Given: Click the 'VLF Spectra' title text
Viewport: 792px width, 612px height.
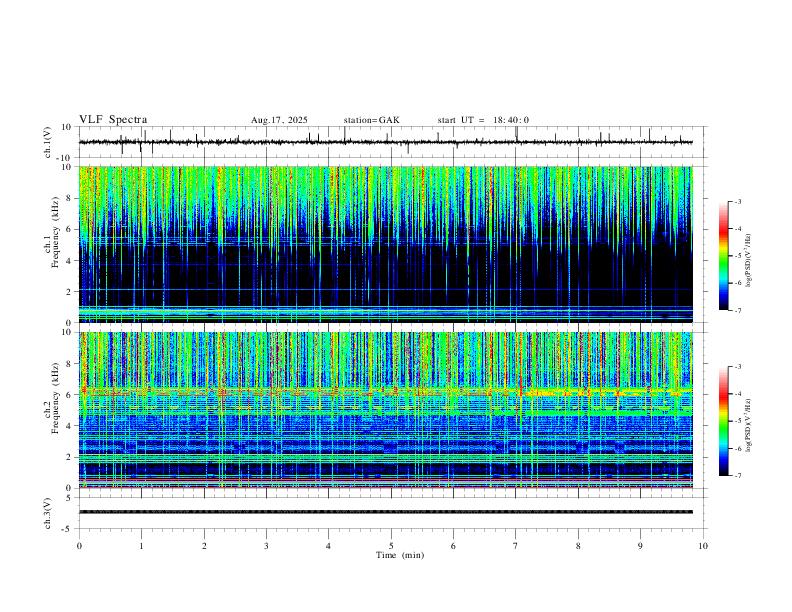Looking at the screenshot, I should tap(113, 120).
